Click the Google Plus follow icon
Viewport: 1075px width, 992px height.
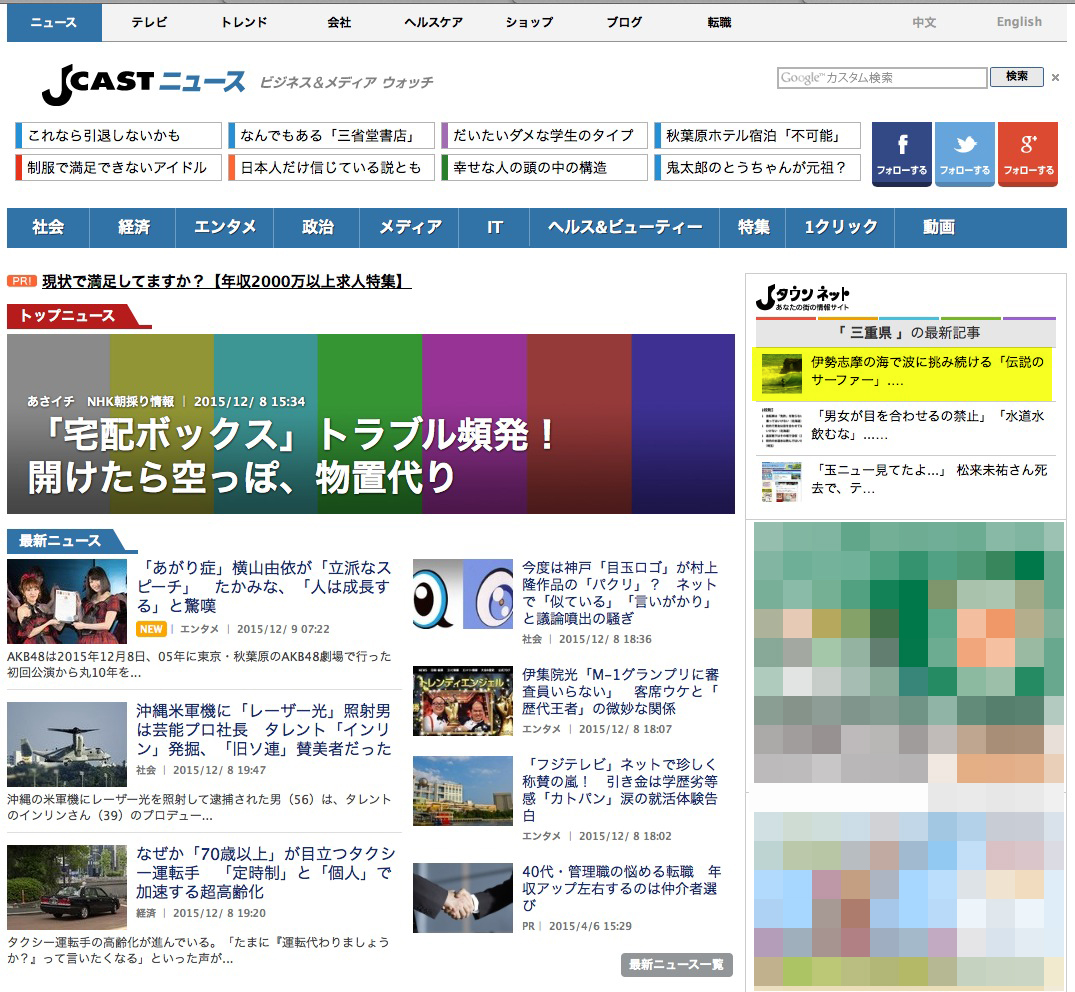[x=1028, y=154]
